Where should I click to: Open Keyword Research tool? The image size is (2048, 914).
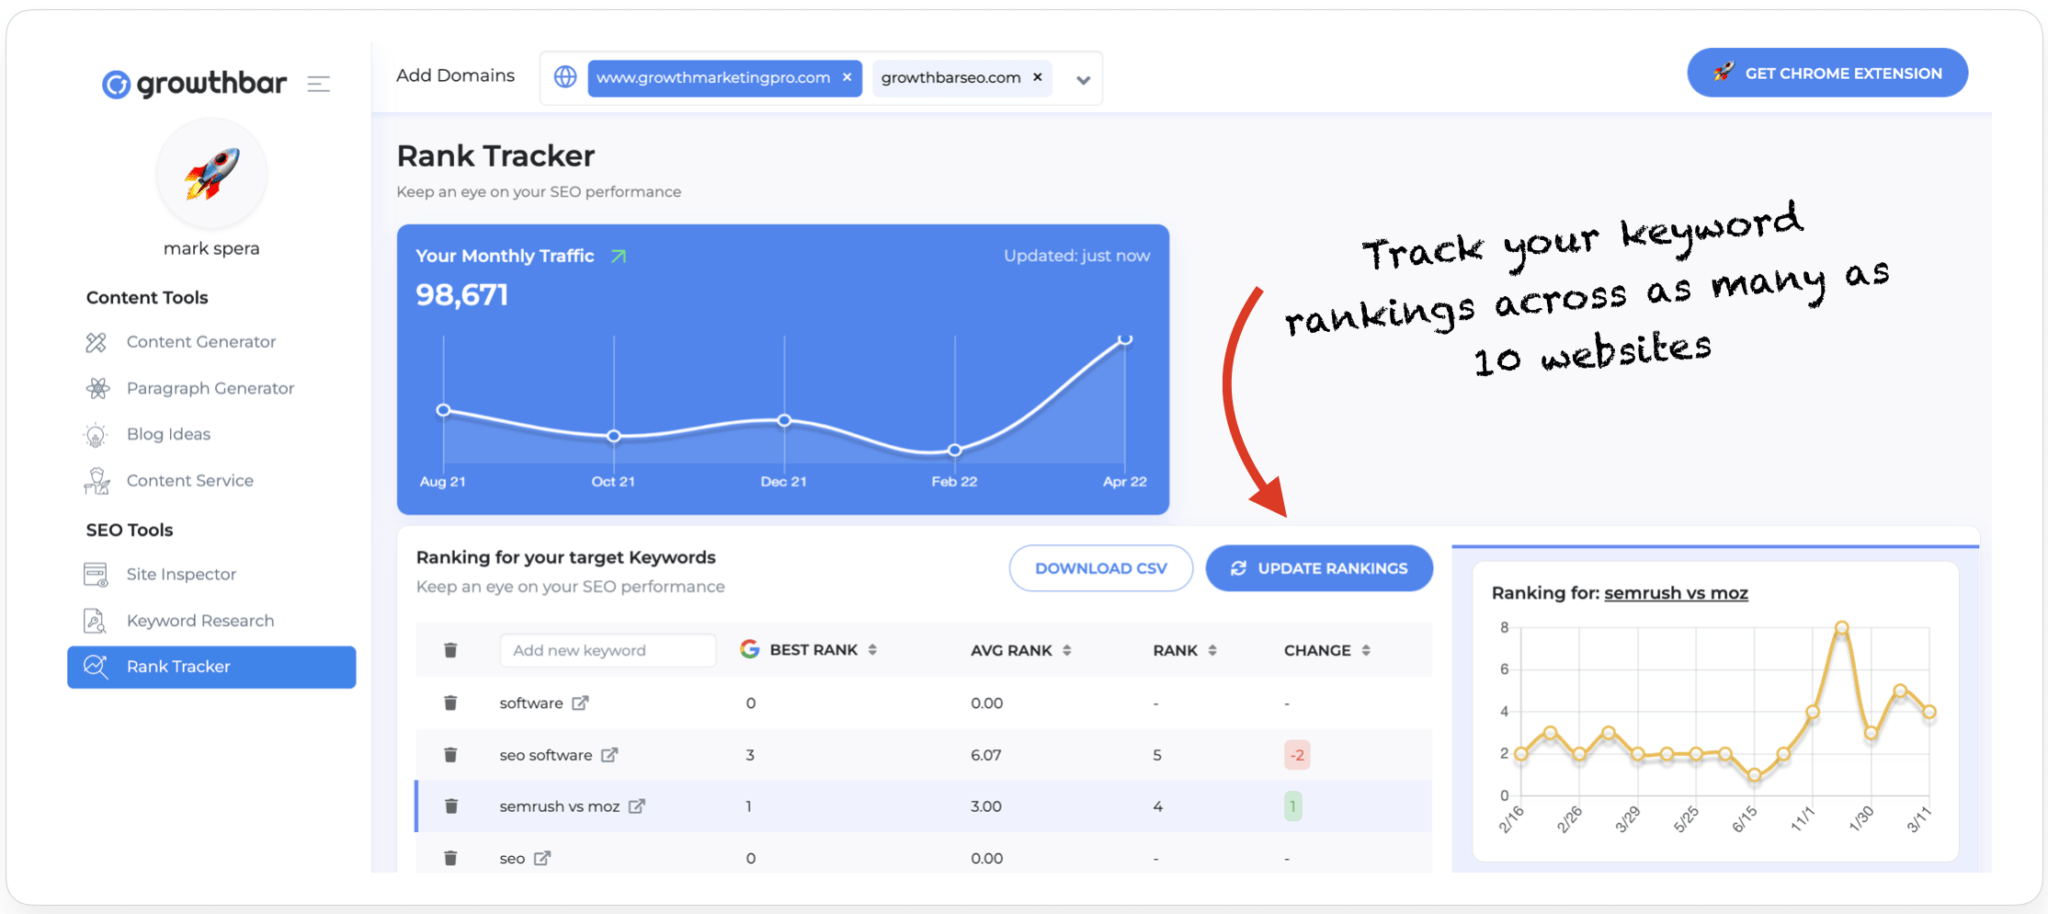coord(200,620)
